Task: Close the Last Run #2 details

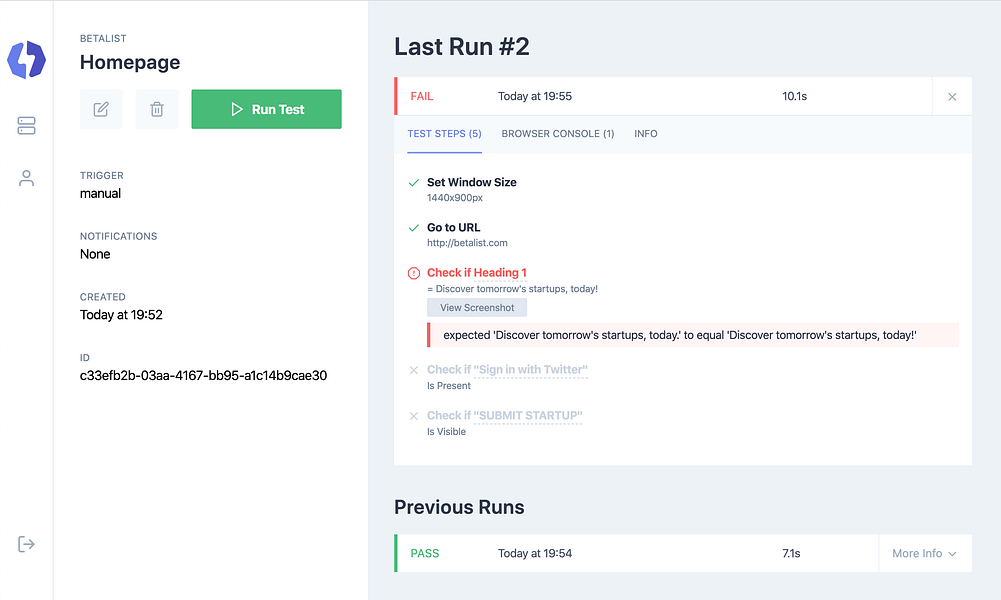Action: (952, 96)
